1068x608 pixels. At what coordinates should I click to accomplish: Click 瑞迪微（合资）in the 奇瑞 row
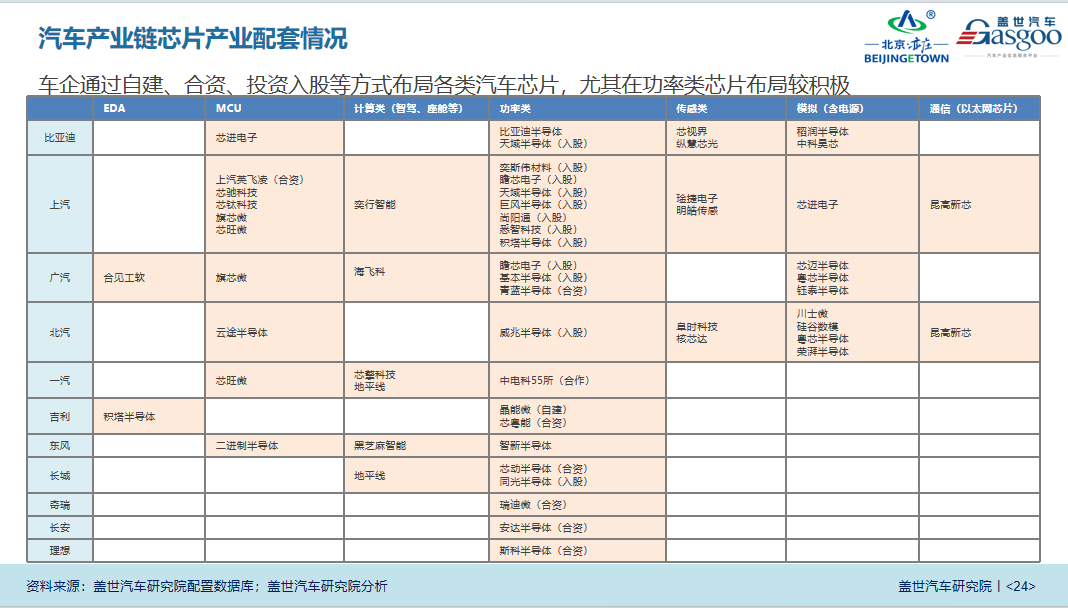coord(533,505)
